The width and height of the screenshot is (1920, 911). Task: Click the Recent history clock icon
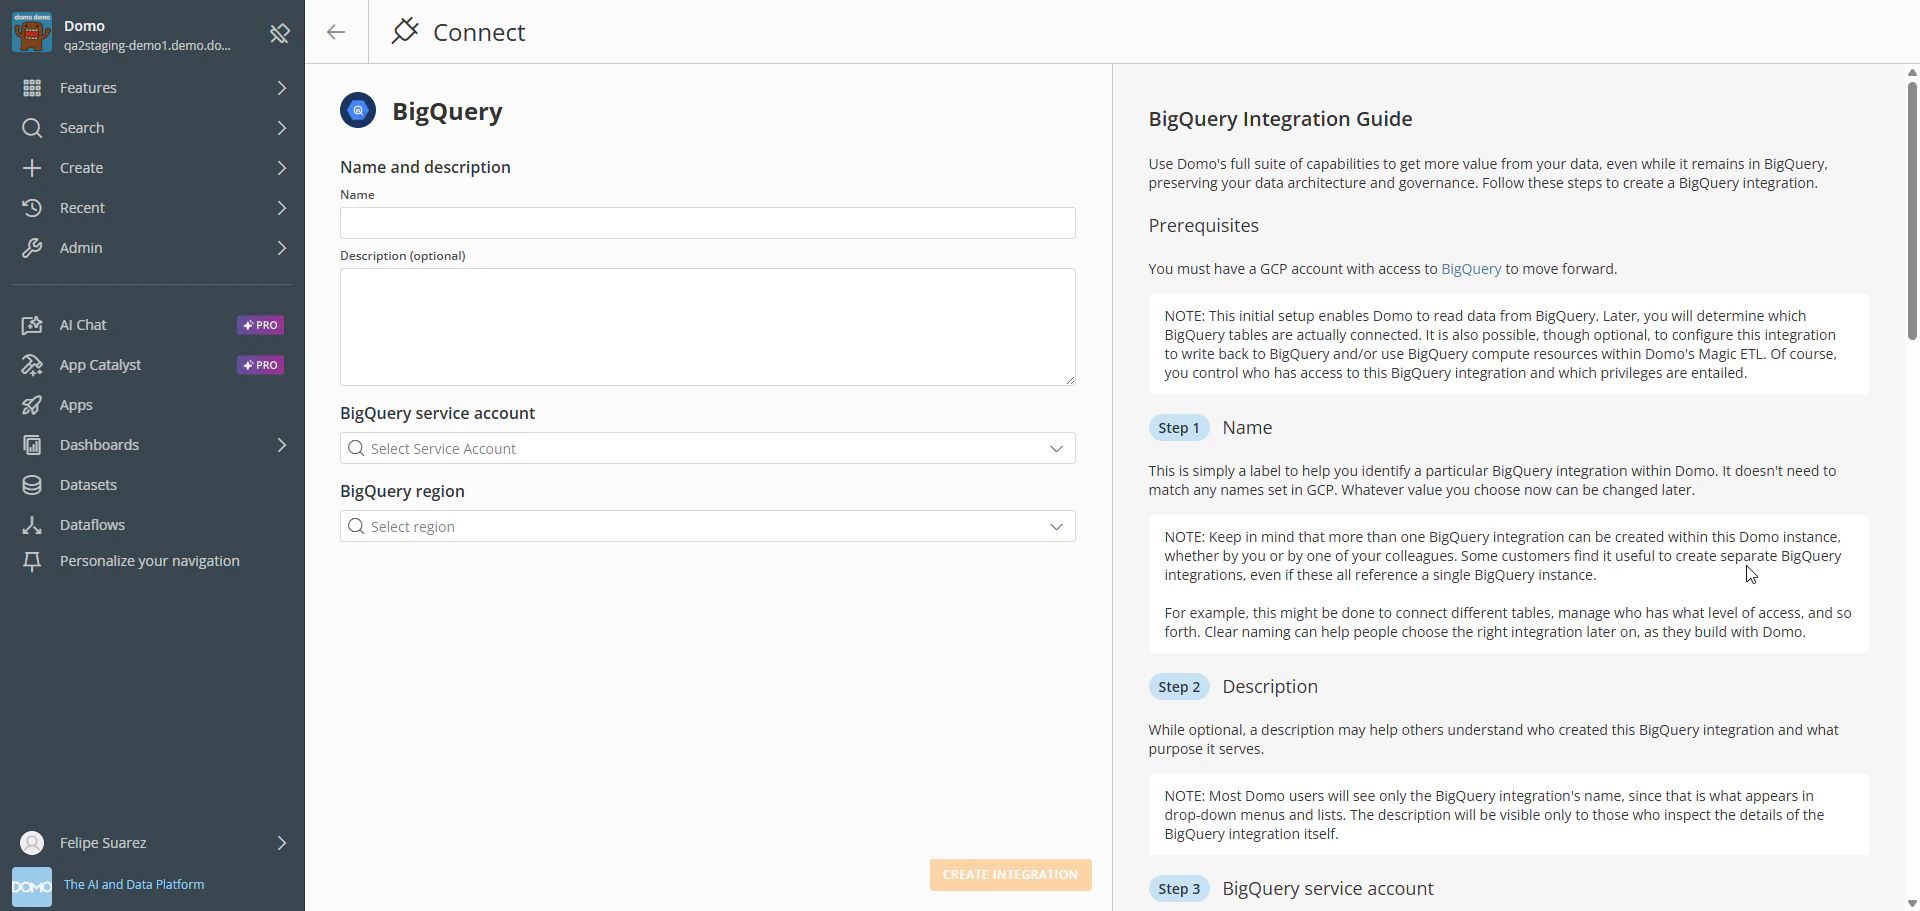coord(32,208)
